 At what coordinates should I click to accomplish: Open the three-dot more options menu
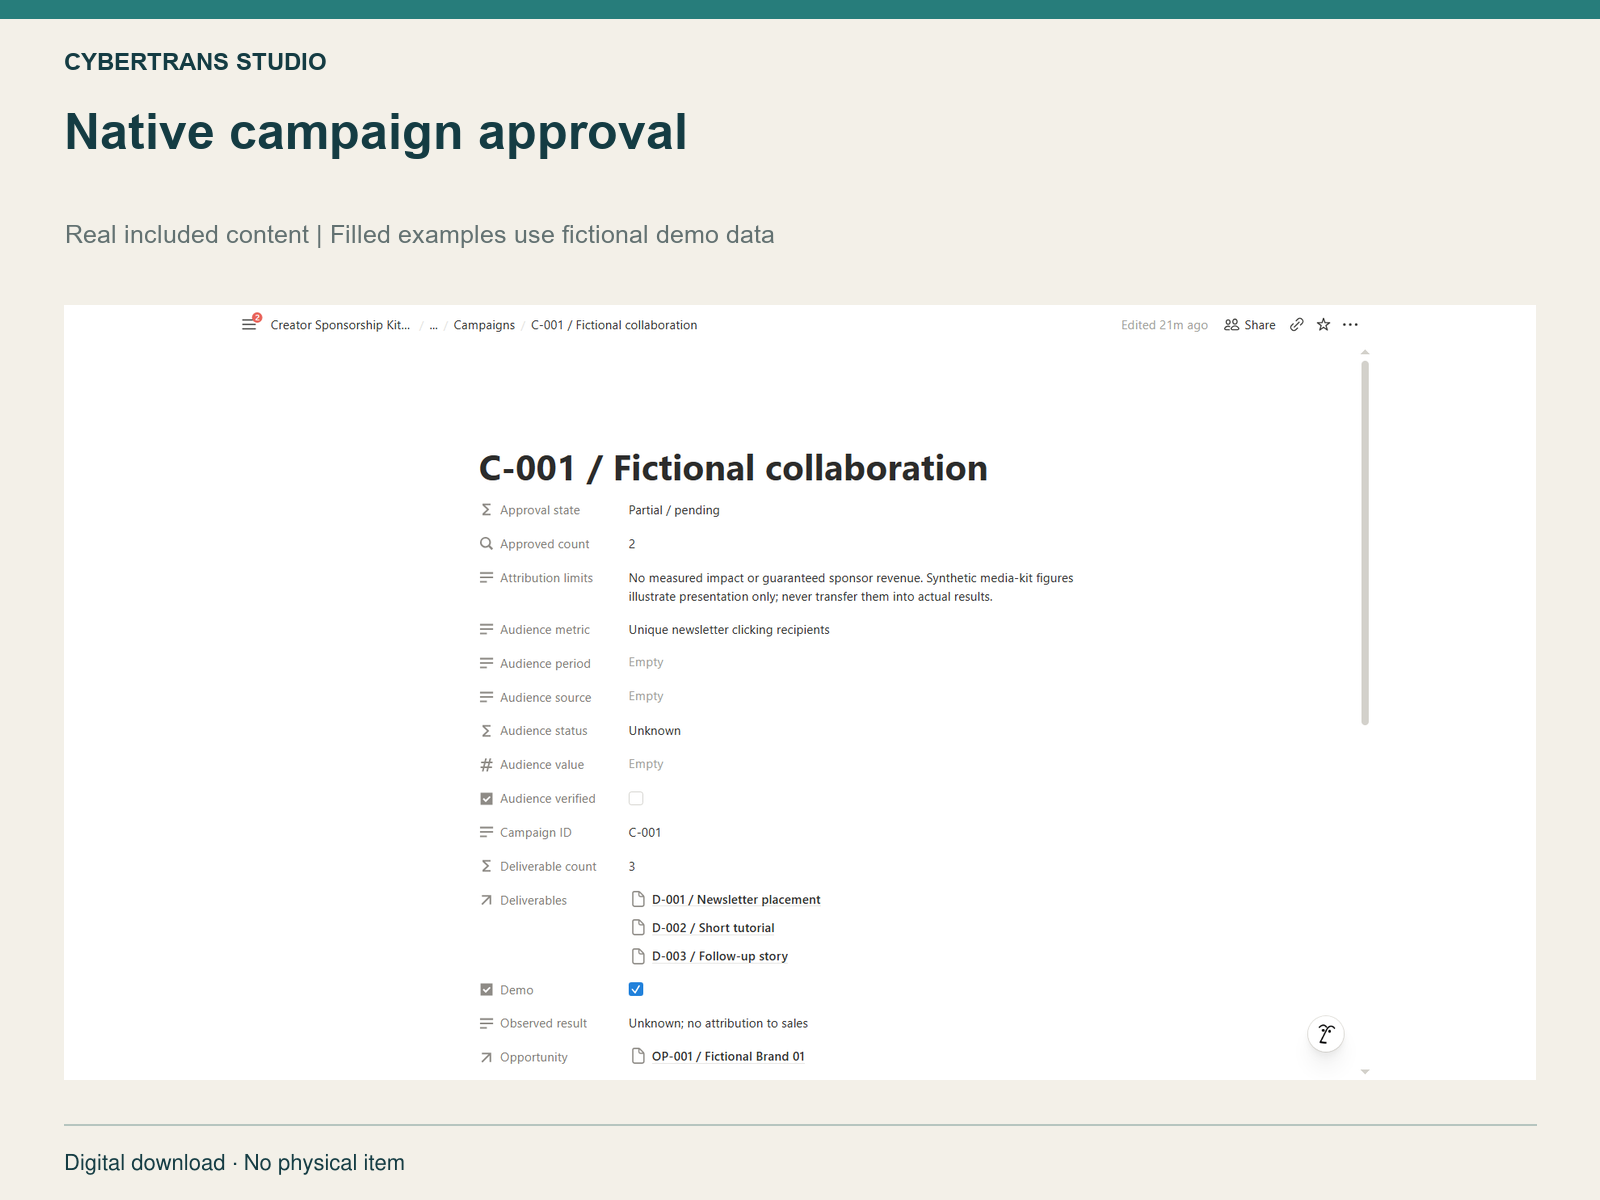pyautogui.click(x=1350, y=325)
